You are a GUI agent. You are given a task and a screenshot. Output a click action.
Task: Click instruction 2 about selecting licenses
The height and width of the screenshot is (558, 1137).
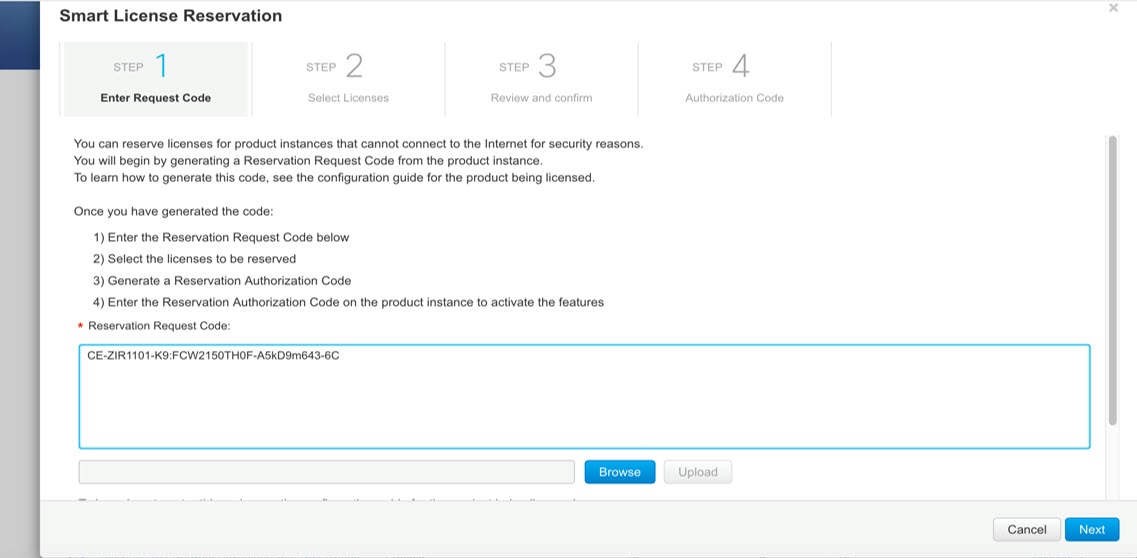point(195,259)
